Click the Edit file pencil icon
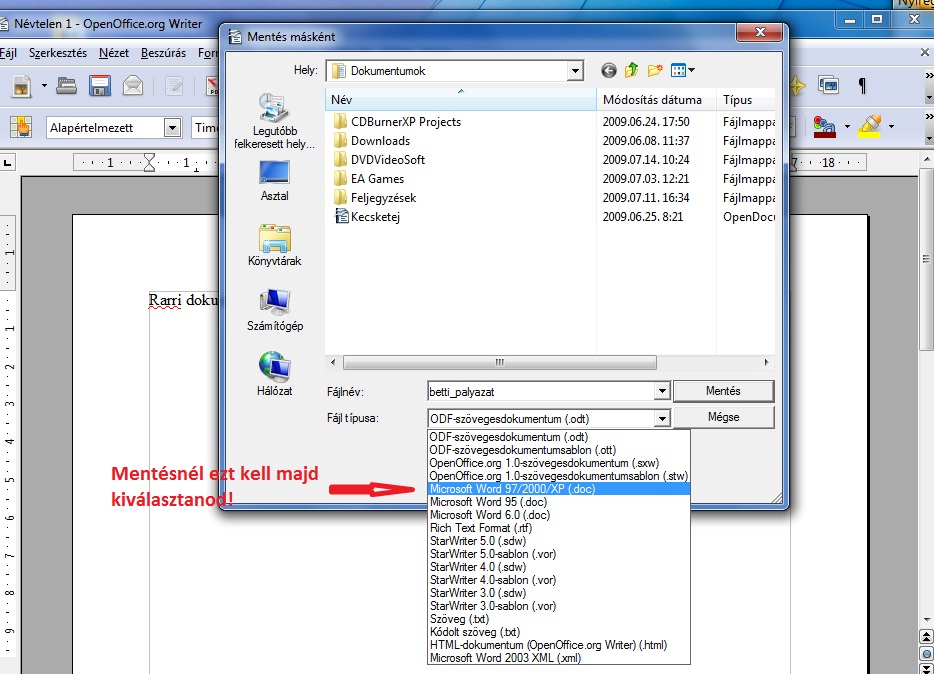Image resolution: width=934 pixels, height=674 pixels. (174, 86)
